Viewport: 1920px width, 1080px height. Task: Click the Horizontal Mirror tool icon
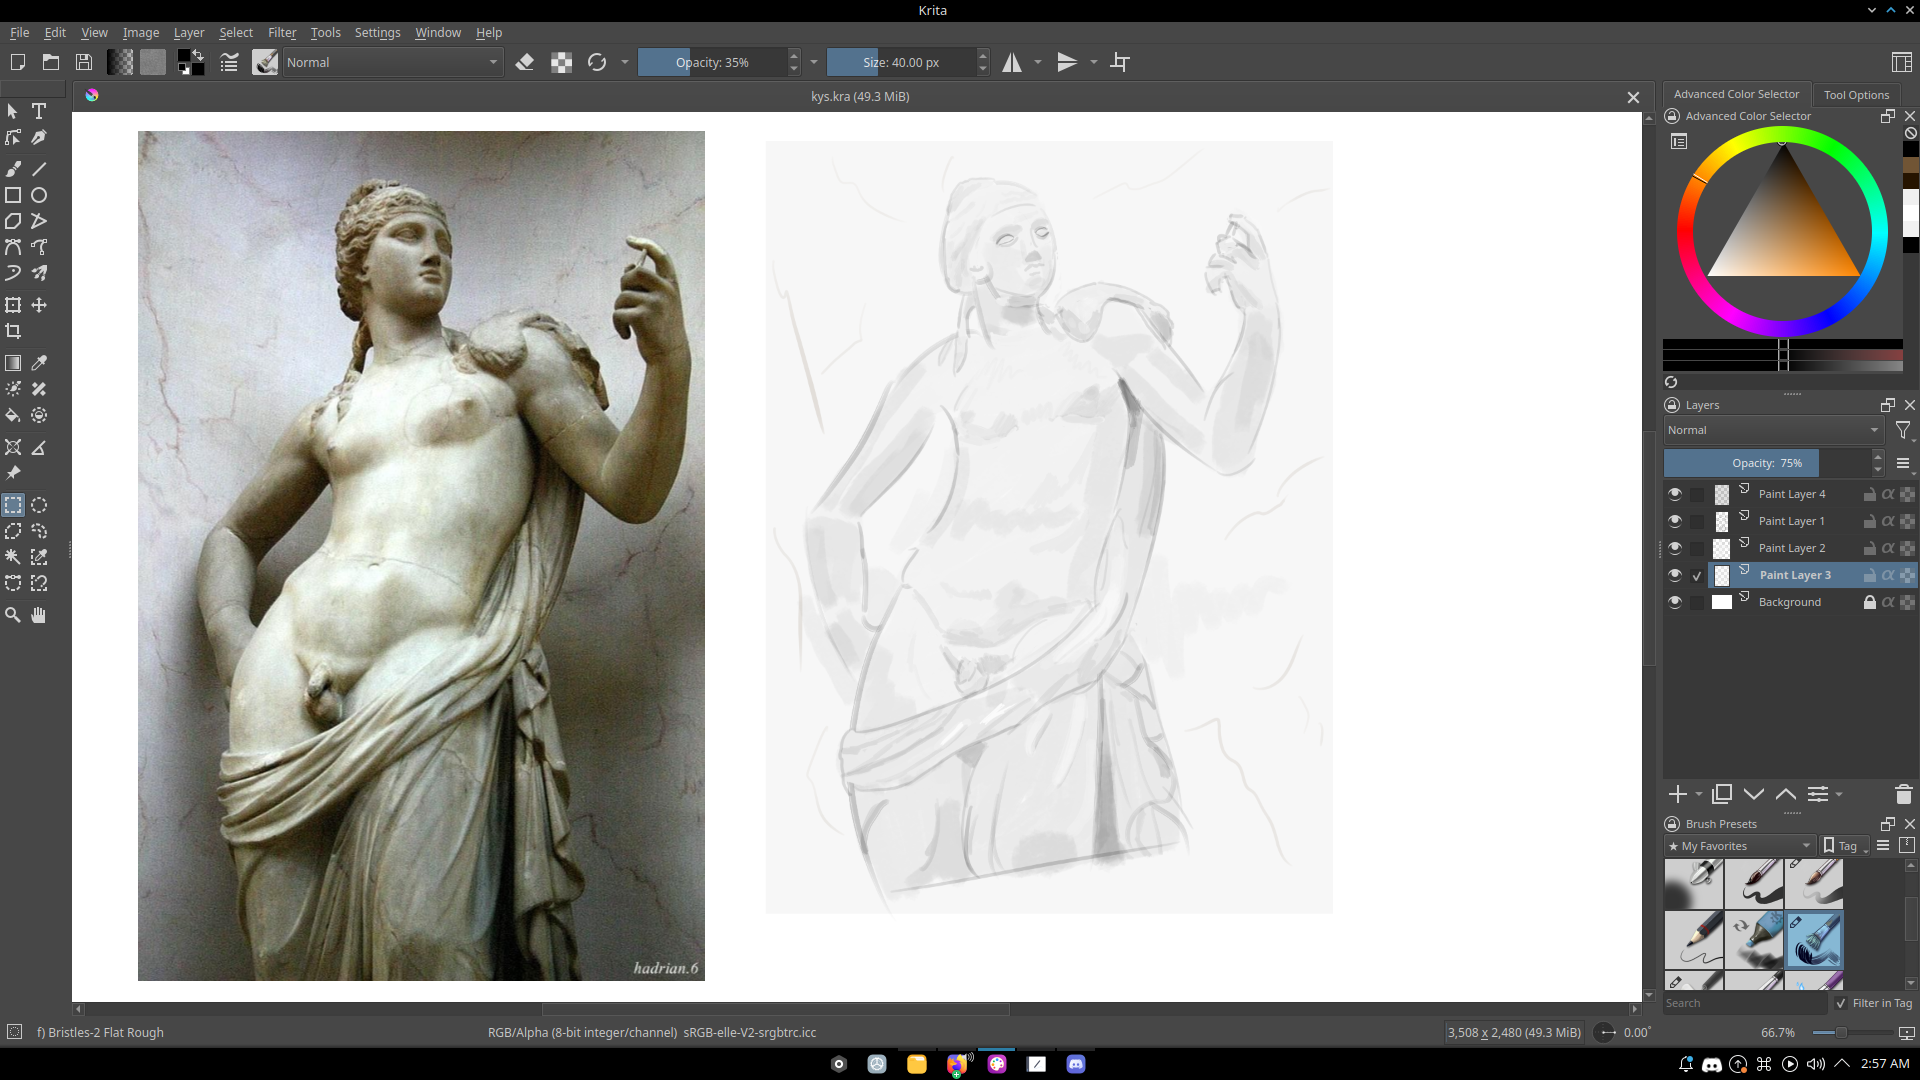click(x=1012, y=62)
